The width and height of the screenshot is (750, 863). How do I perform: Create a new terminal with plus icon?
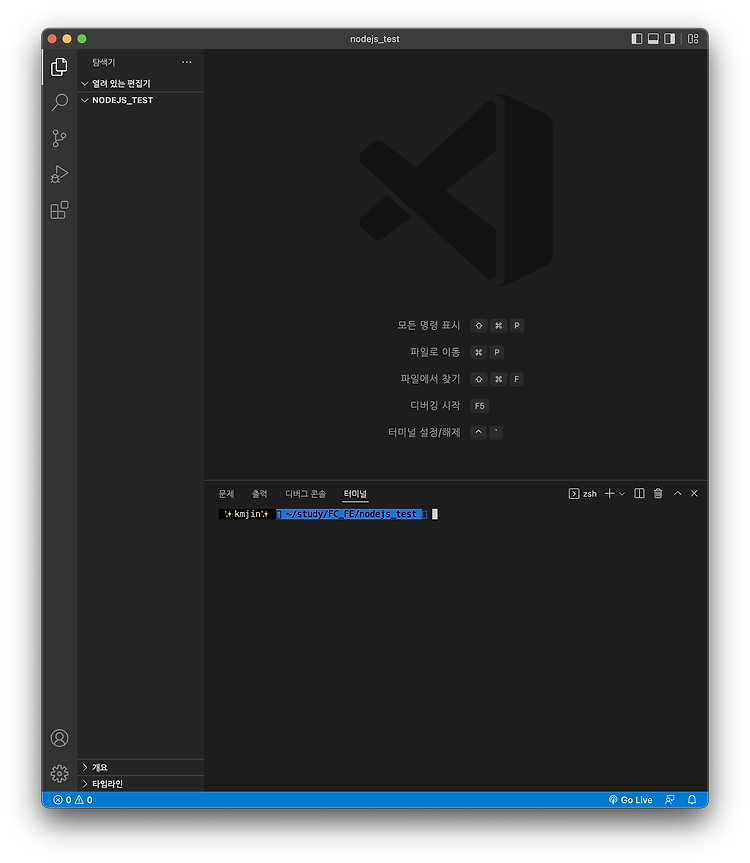pos(609,493)
